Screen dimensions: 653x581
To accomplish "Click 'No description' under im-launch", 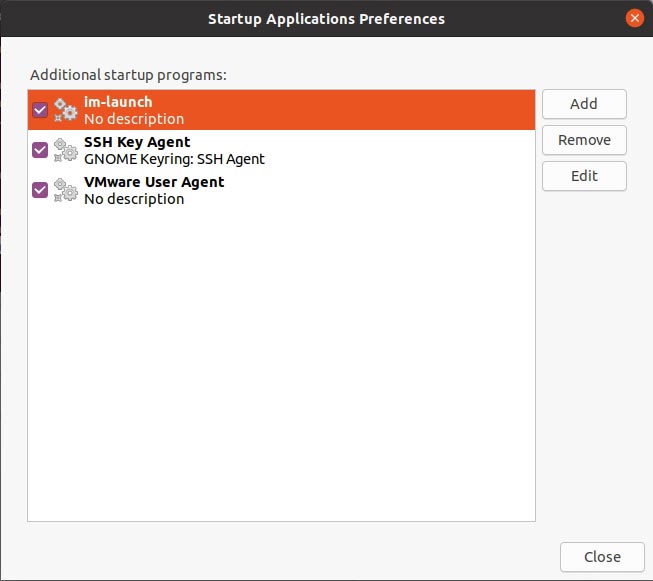I will [134, 119].
